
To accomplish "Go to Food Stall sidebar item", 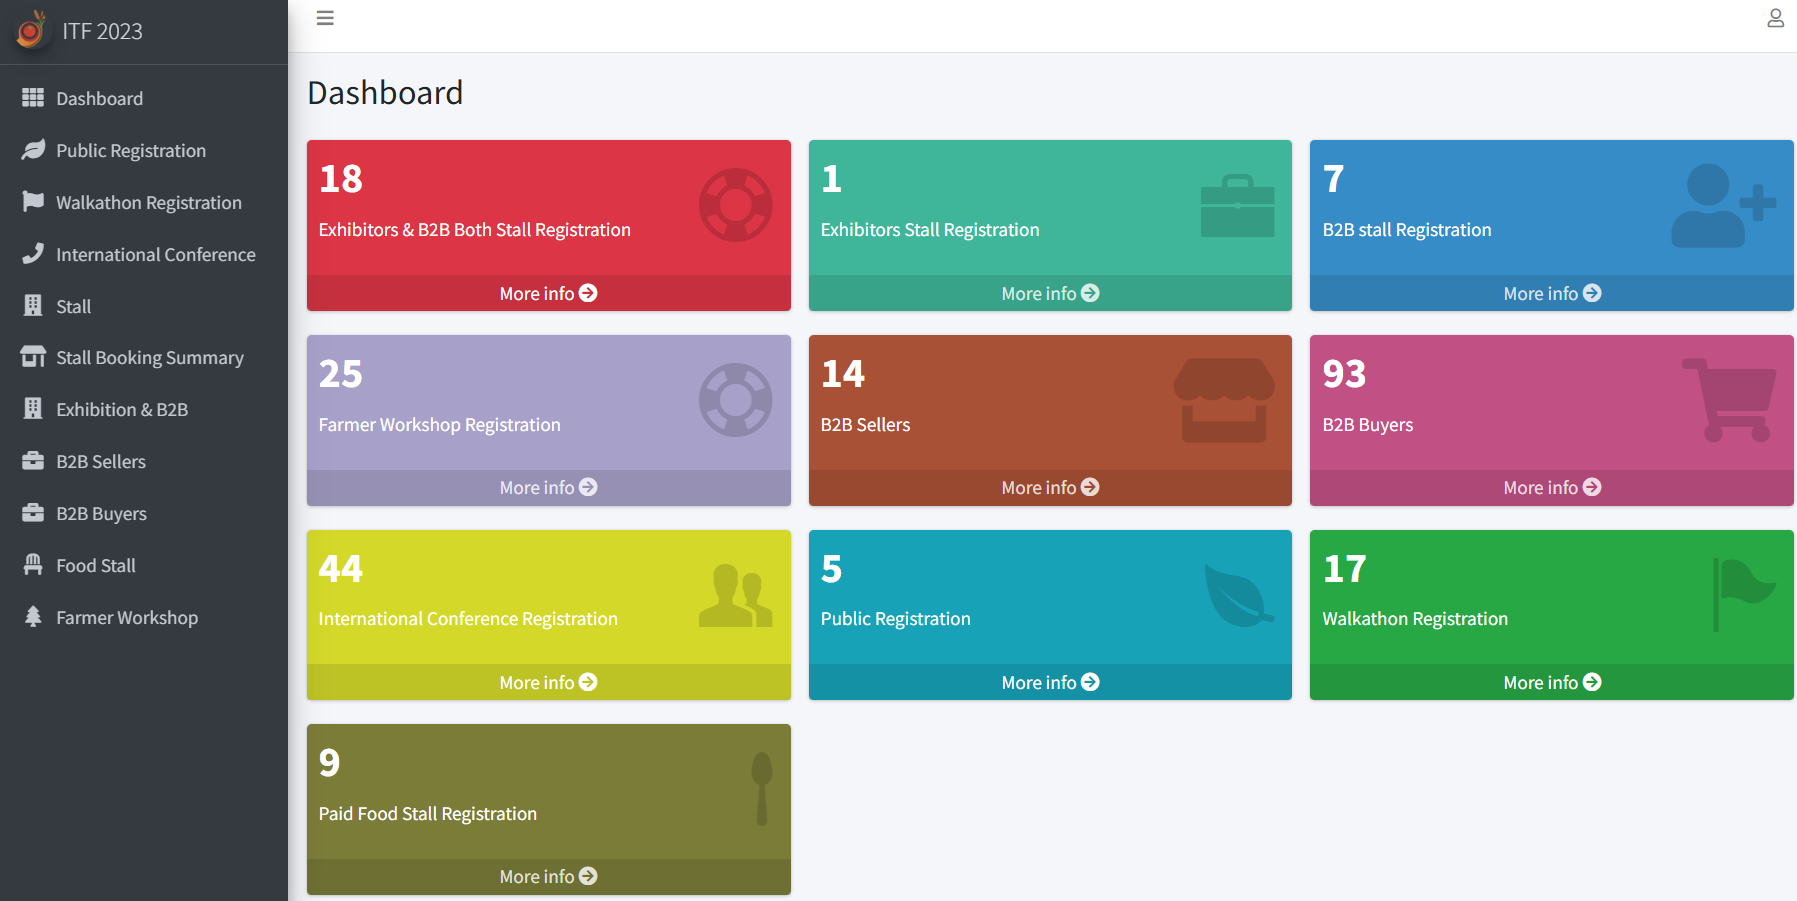I will [x=144, y=565].
